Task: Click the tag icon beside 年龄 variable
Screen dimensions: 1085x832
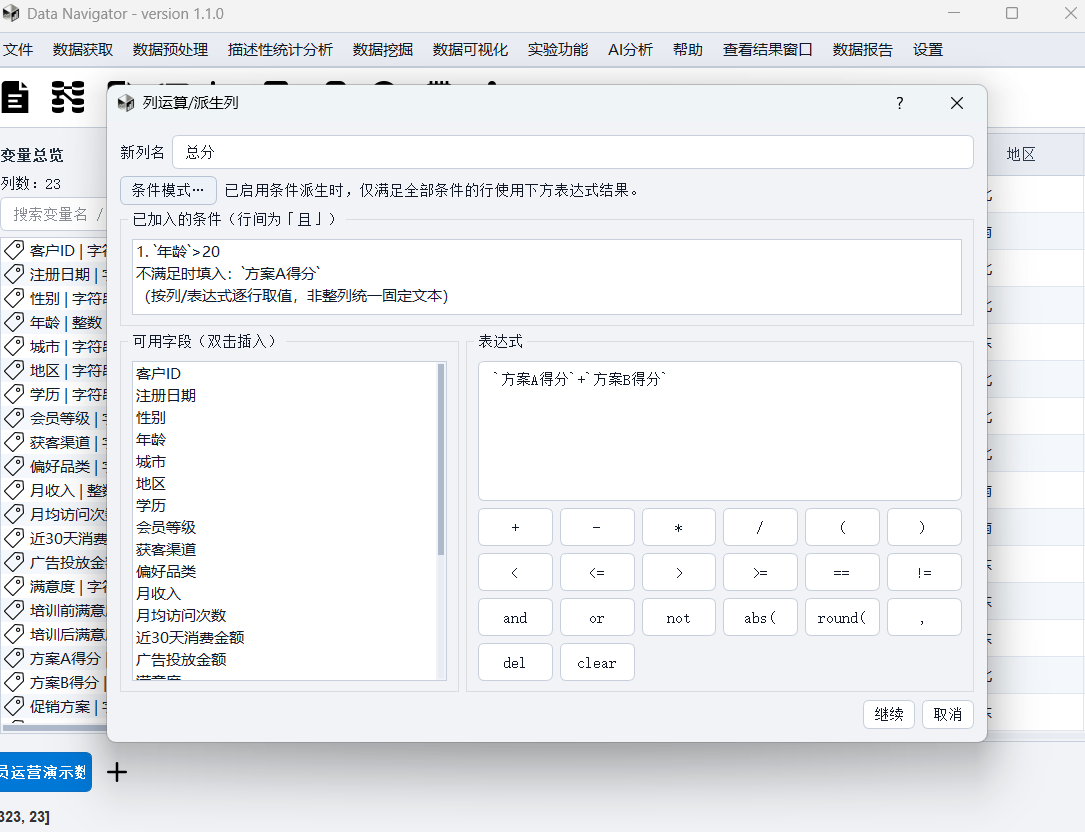Action: click(x=14, y=322)
